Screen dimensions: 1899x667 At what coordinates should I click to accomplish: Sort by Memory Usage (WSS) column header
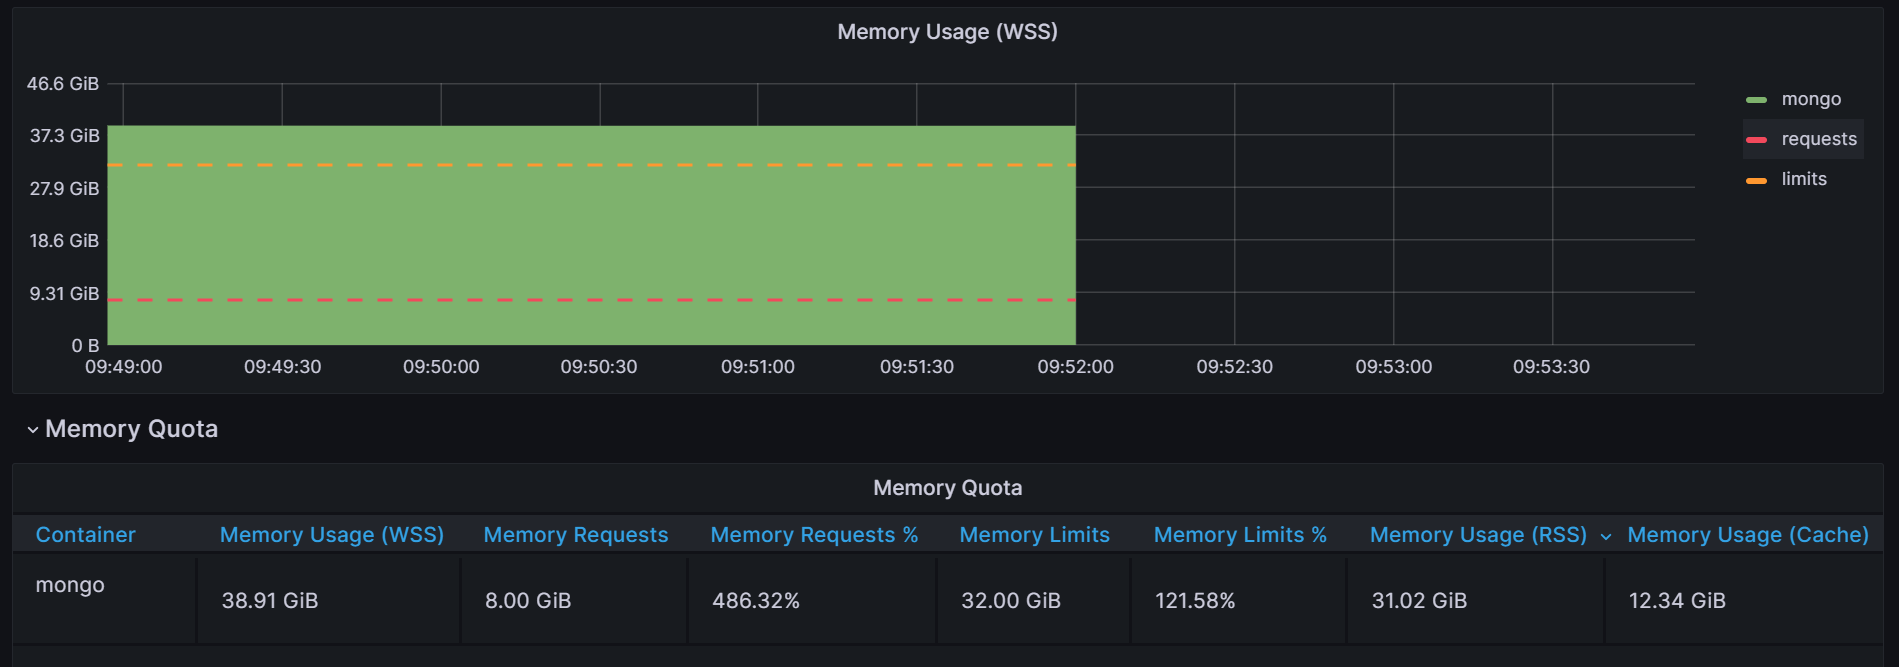332,535
